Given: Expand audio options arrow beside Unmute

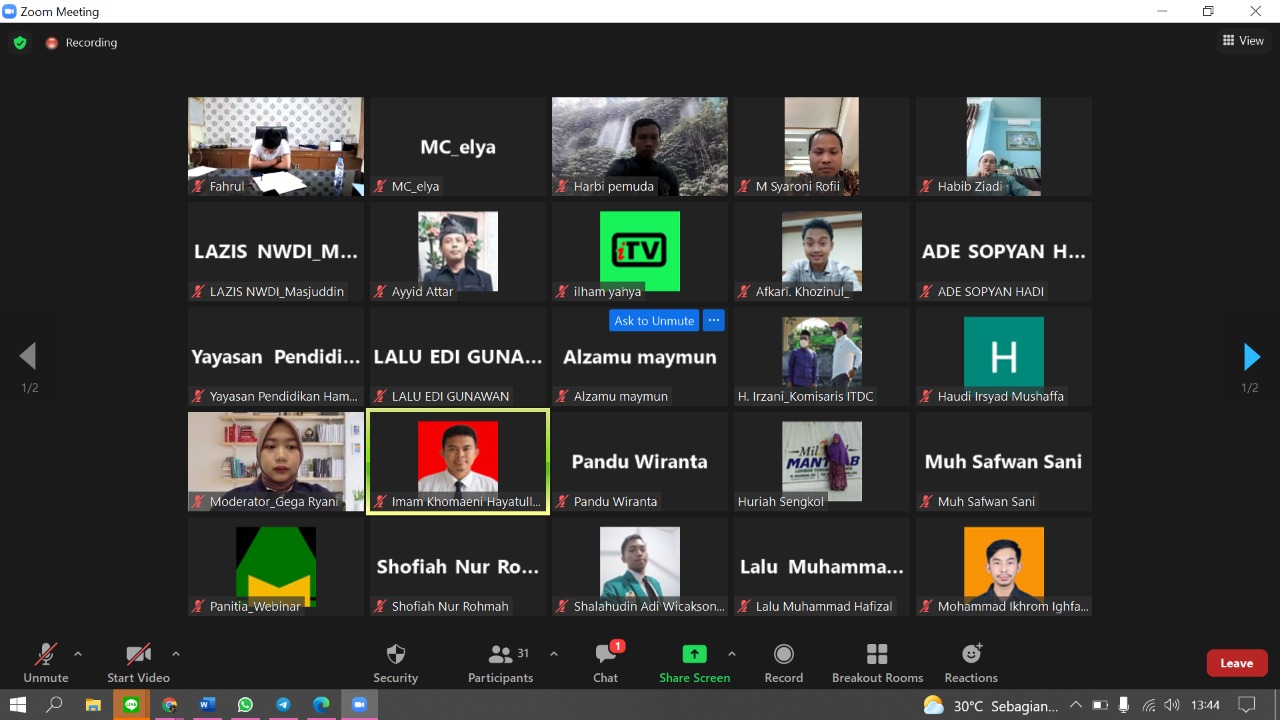Looking at the screenshot, I should coord(78,654).
